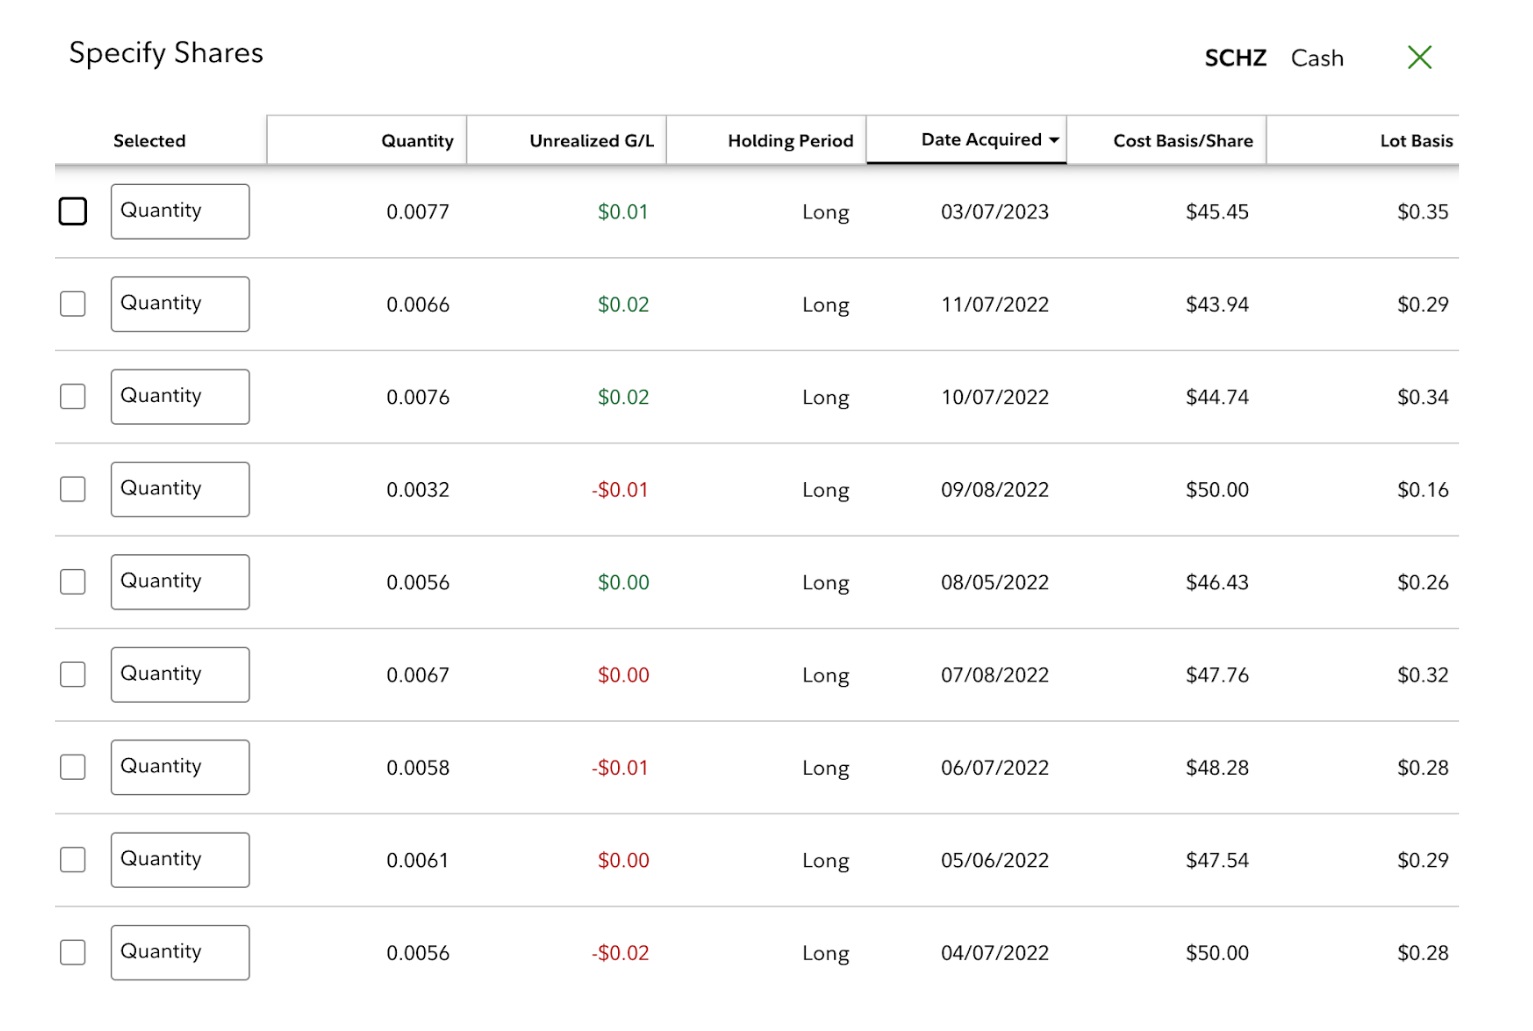1533x1031 pixels.
Task: Sort by the Unrealized G/L column header
Action: click(x=591, y=141)
